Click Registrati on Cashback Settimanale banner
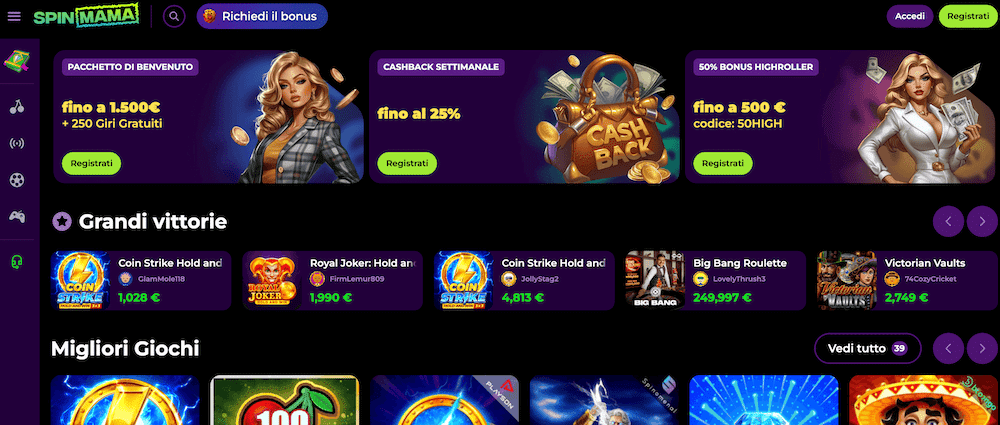Viewport: 1000px width, 425px height. click(x=407, y=163)
